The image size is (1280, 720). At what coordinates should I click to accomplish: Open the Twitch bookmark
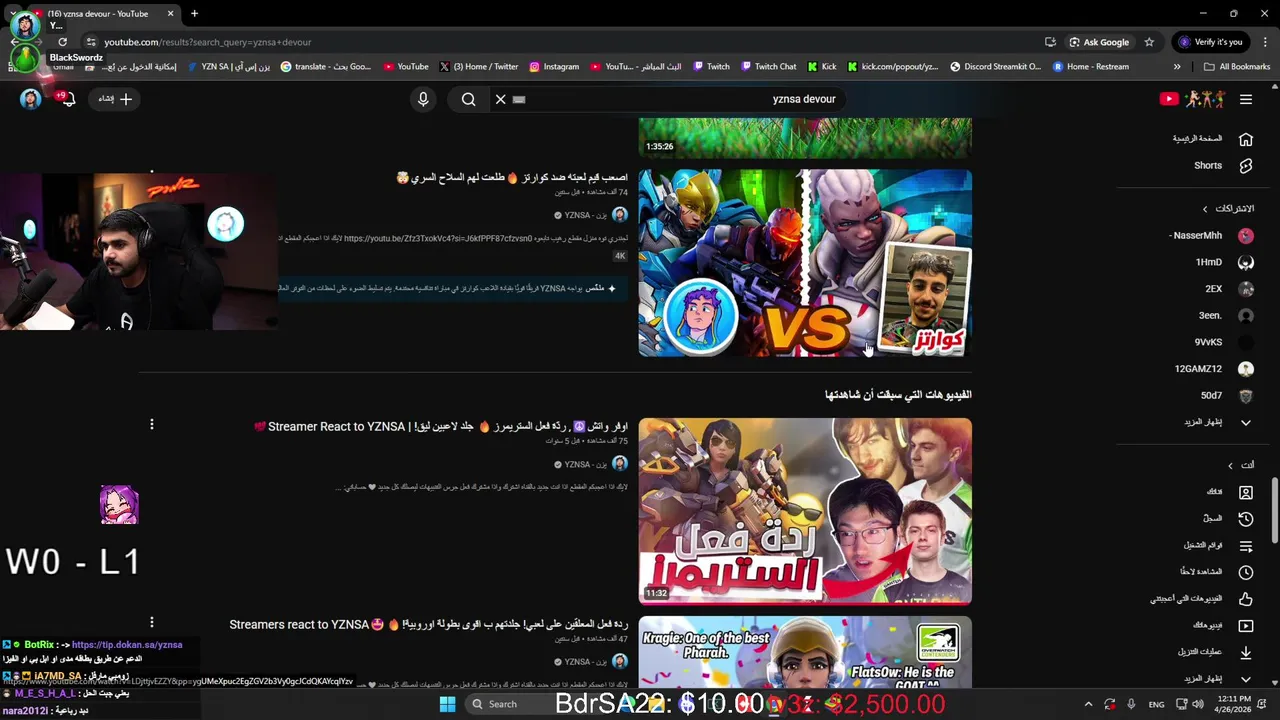coord(711,67)
